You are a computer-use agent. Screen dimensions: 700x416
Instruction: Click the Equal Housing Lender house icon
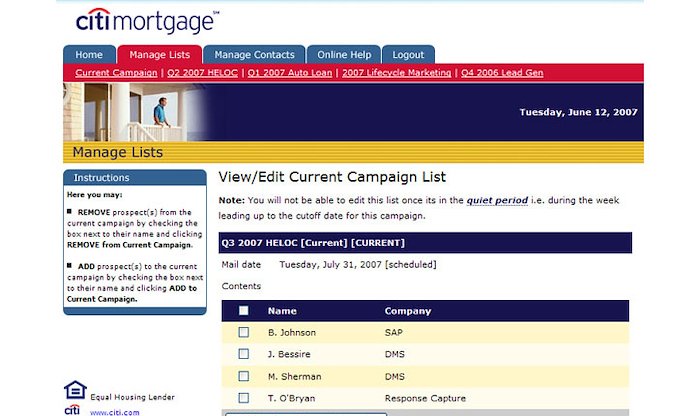pos(75,390)
